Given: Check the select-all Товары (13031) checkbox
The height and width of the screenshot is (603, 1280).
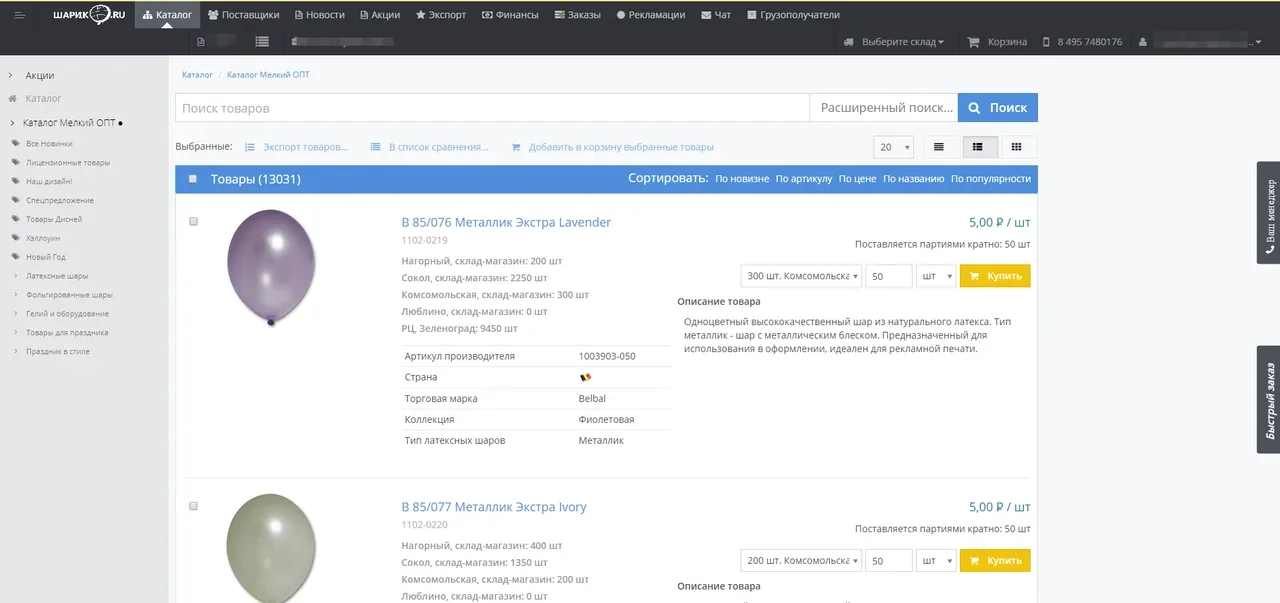Looking at the screenshot, I should [x=193, y=179].
